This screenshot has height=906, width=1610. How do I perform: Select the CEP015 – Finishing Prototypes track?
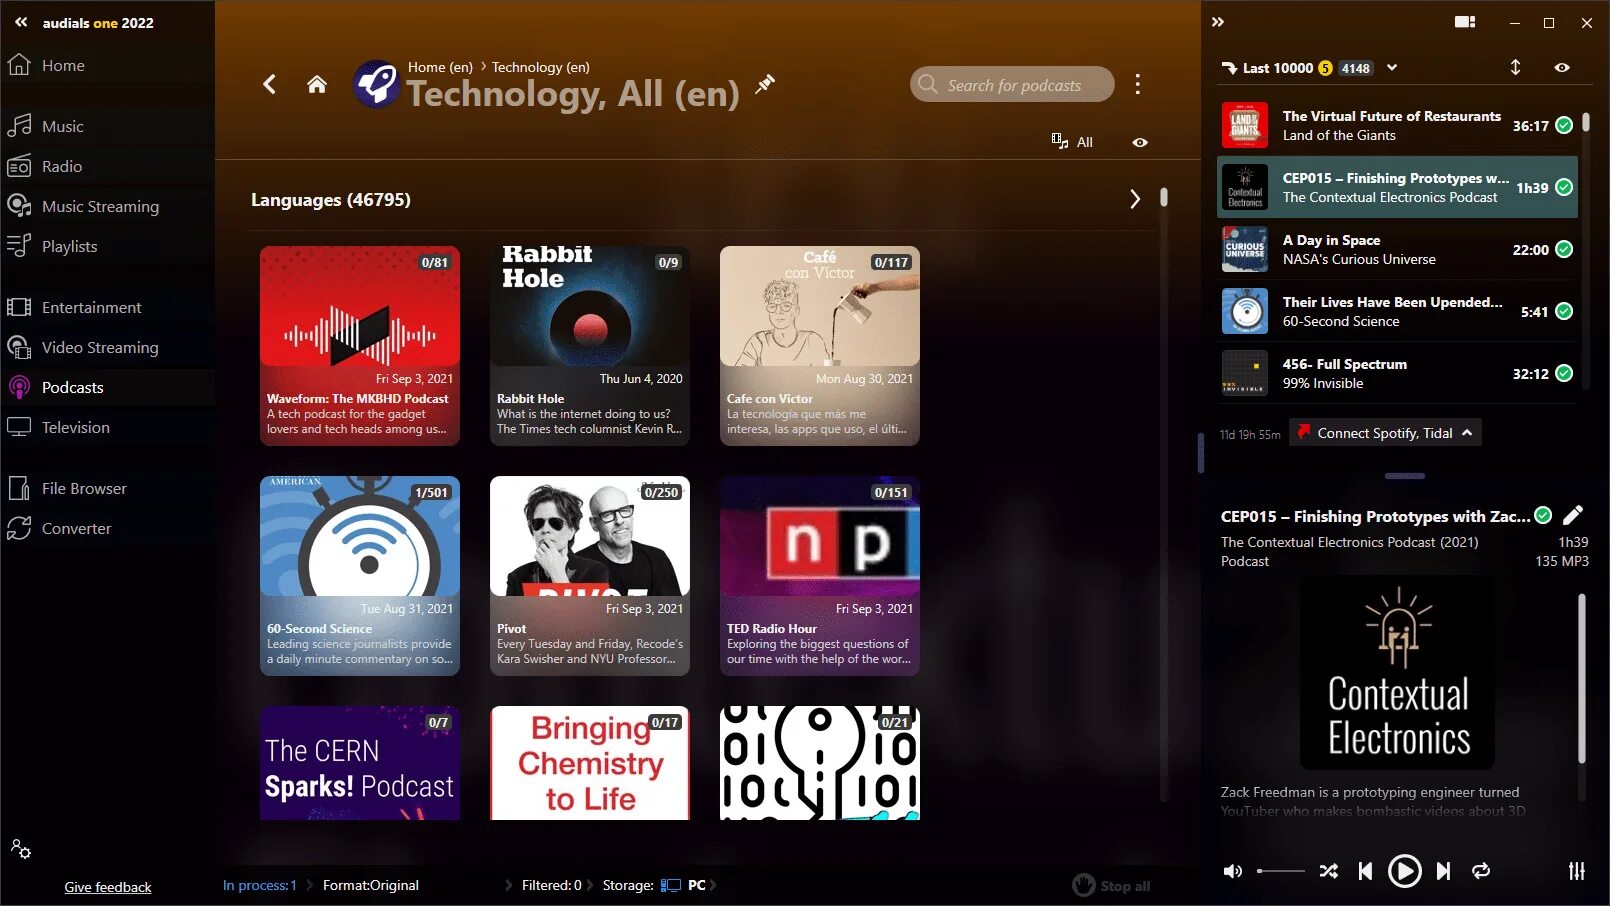tap(1397, 187)
